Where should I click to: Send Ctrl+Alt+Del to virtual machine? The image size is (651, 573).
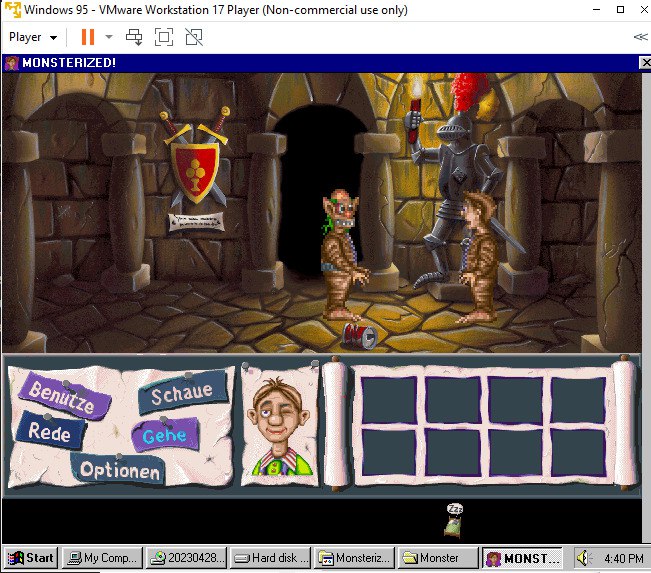point(134,37)
